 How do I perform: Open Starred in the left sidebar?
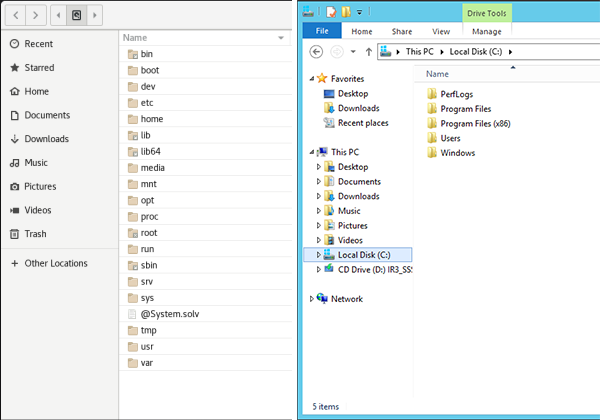coord(39,68)
